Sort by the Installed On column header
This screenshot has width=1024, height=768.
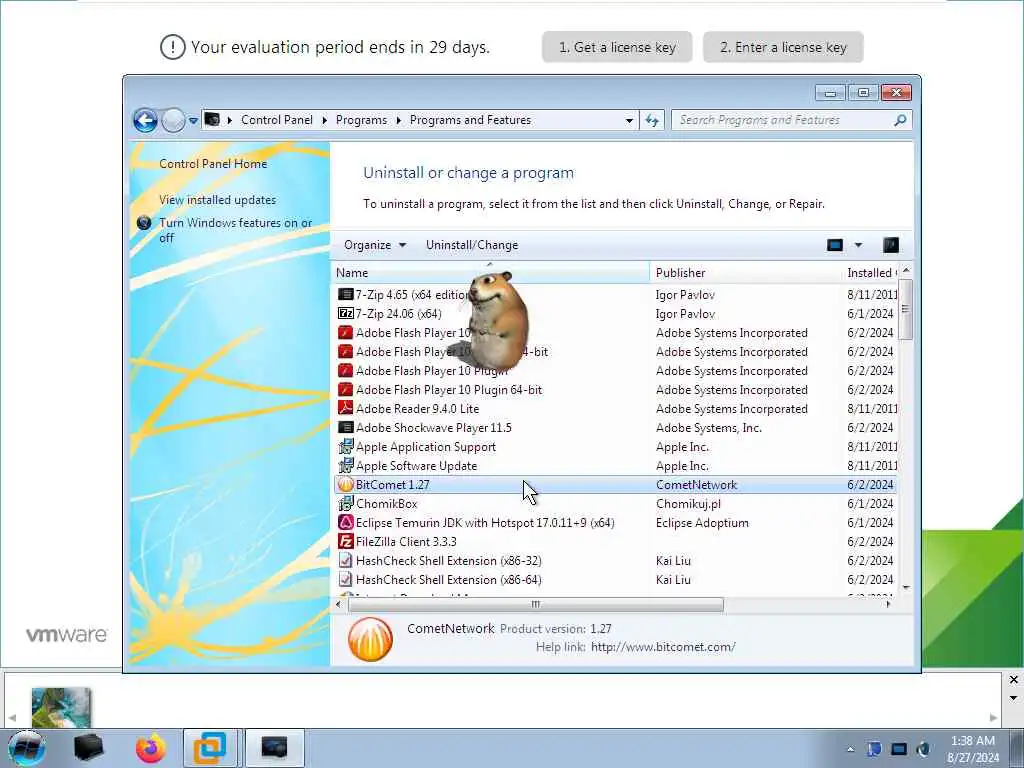coord(870,273)
